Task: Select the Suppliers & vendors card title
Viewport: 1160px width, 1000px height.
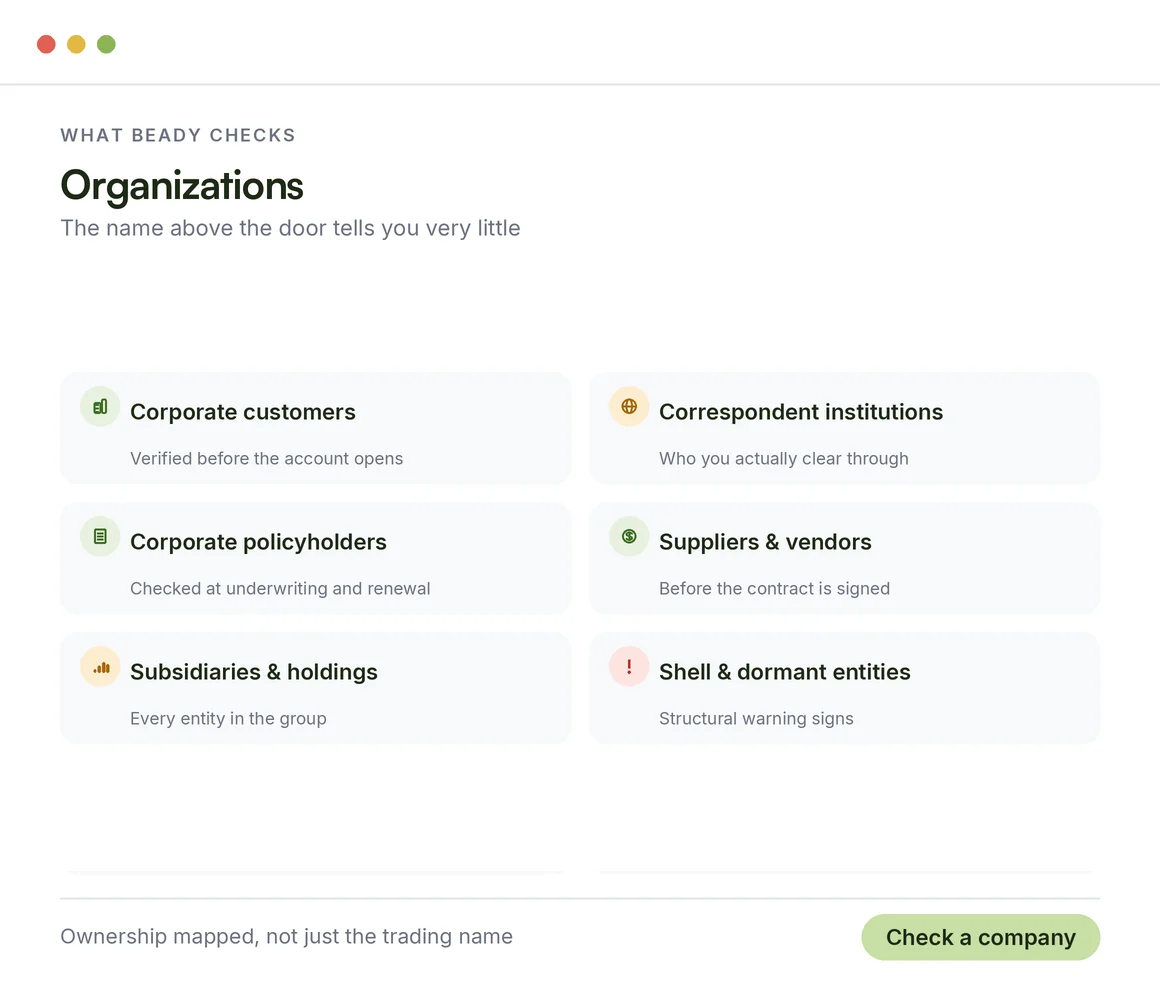Action: [x=765, y=542]
